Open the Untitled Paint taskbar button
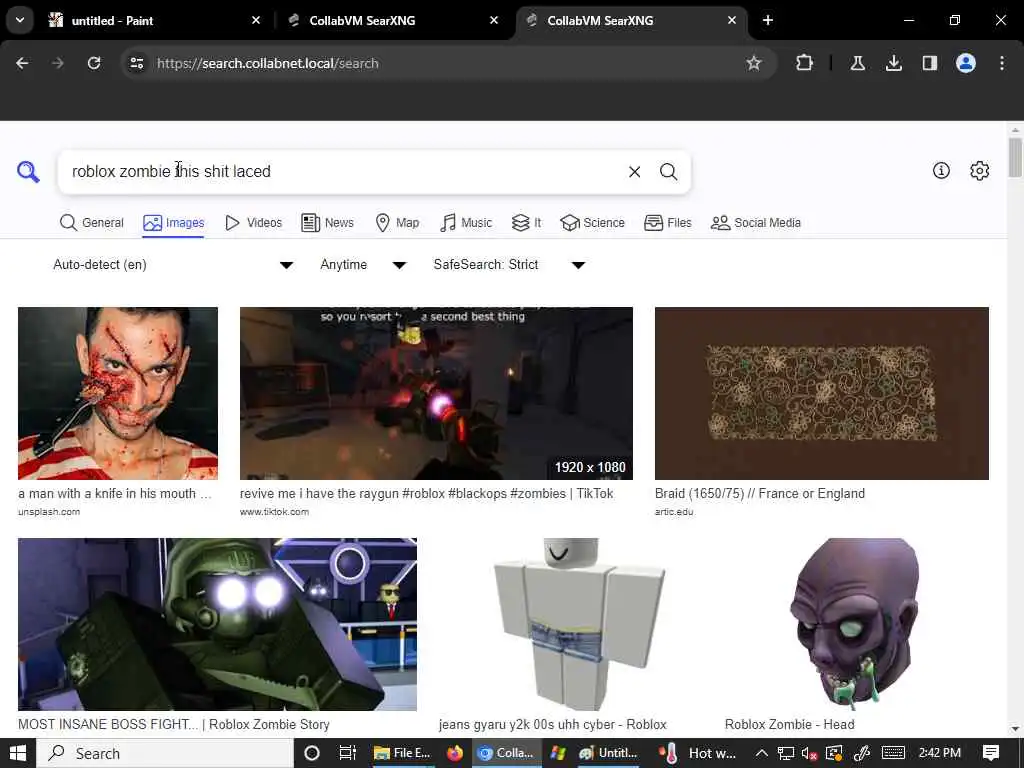Screen dimensions: 1024x768 click(609, 753)
